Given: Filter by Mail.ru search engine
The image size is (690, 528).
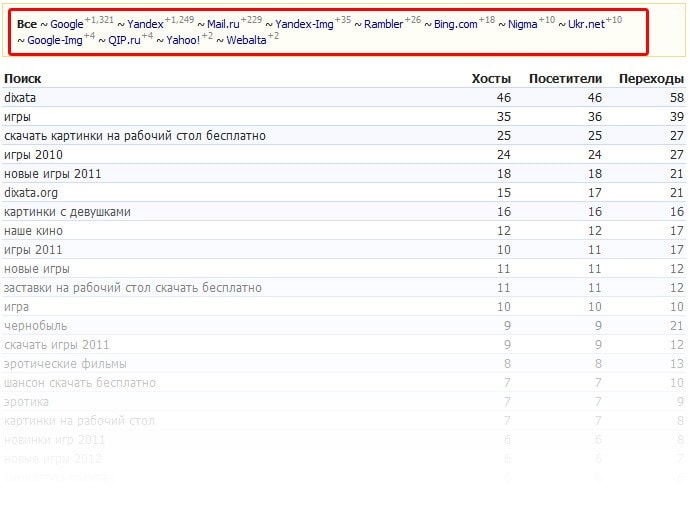Looking at the screenshot, I should coord(223,24).
